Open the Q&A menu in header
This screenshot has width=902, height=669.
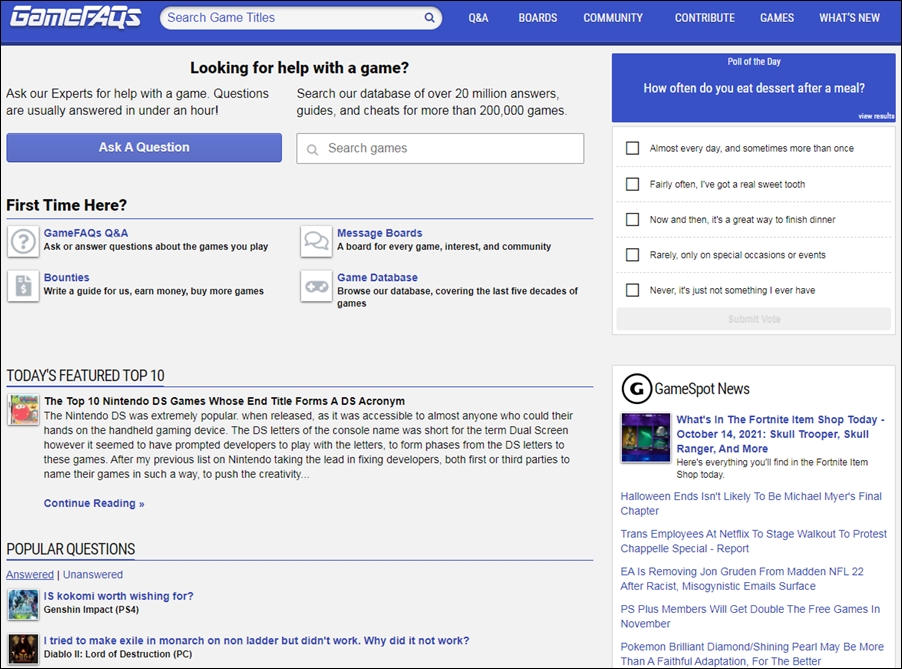[x=478, y=18]
